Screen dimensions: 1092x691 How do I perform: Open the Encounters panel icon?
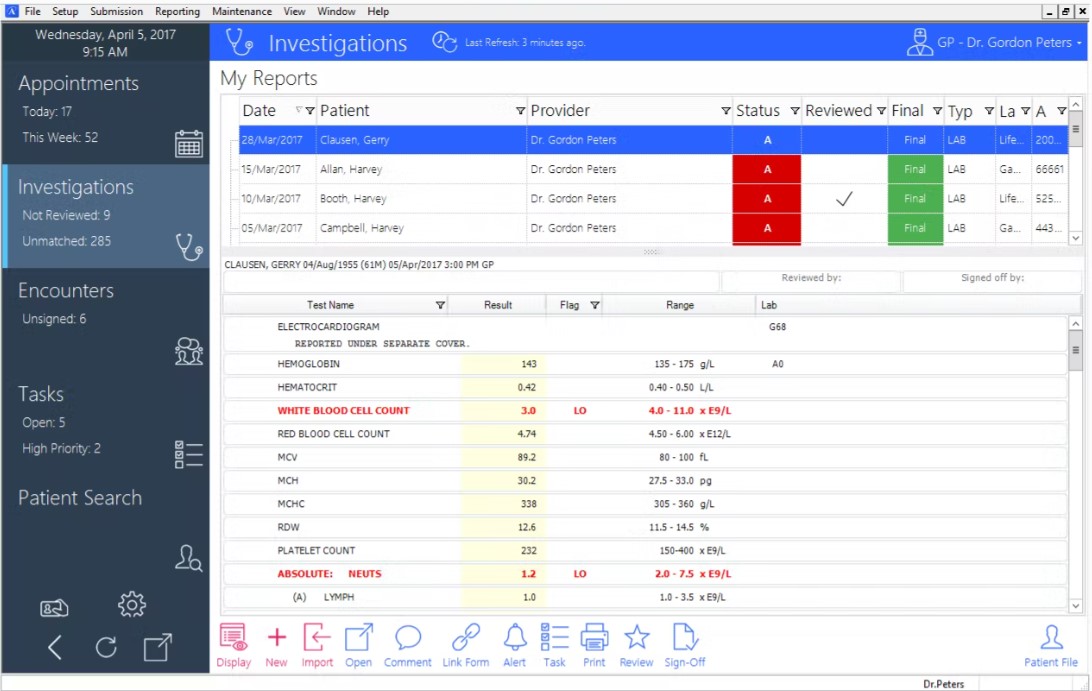click(x=188, y=351)
